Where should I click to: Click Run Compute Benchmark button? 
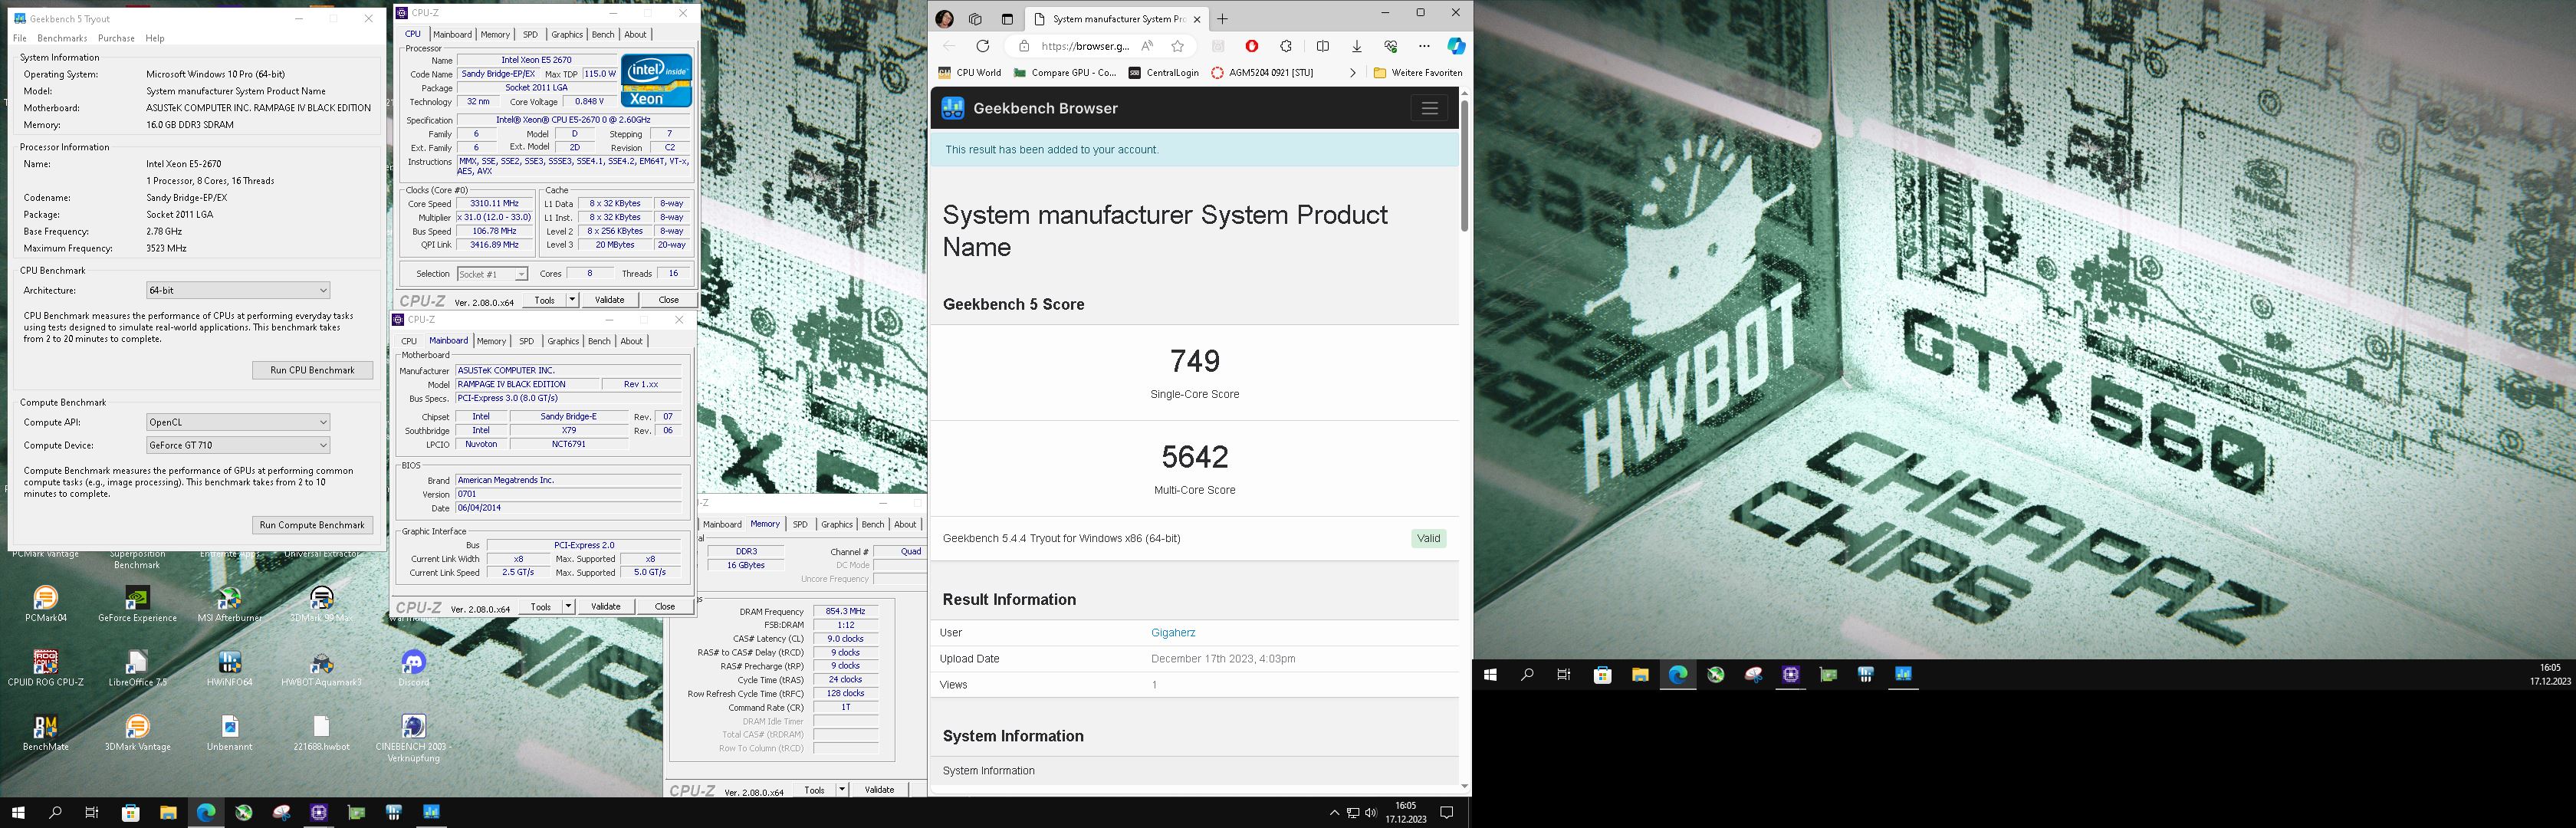coord(312,525)
